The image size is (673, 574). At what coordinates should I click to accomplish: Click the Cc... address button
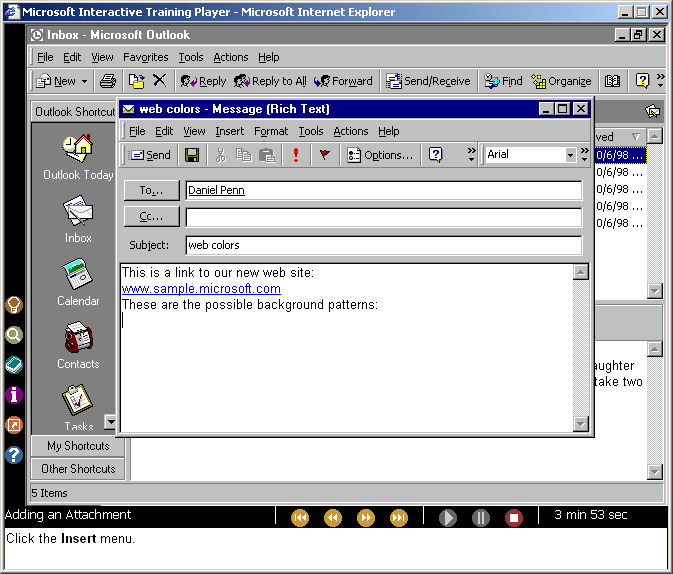point(152,216)
